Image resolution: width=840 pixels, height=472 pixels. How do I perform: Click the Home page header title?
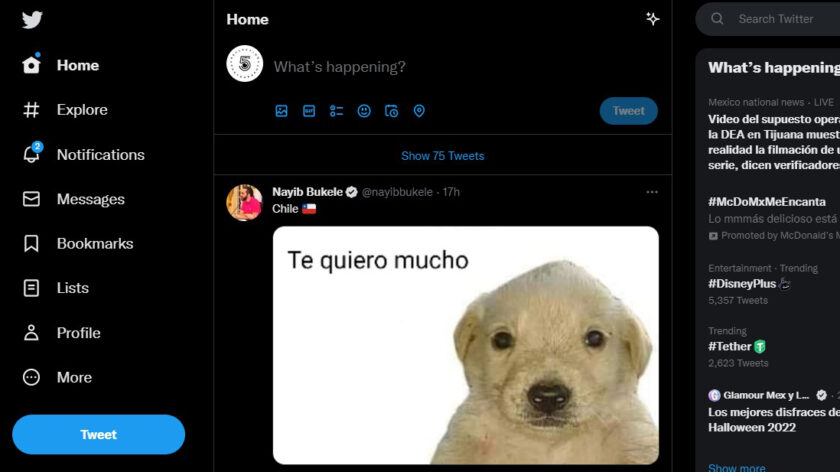(248, 19)
